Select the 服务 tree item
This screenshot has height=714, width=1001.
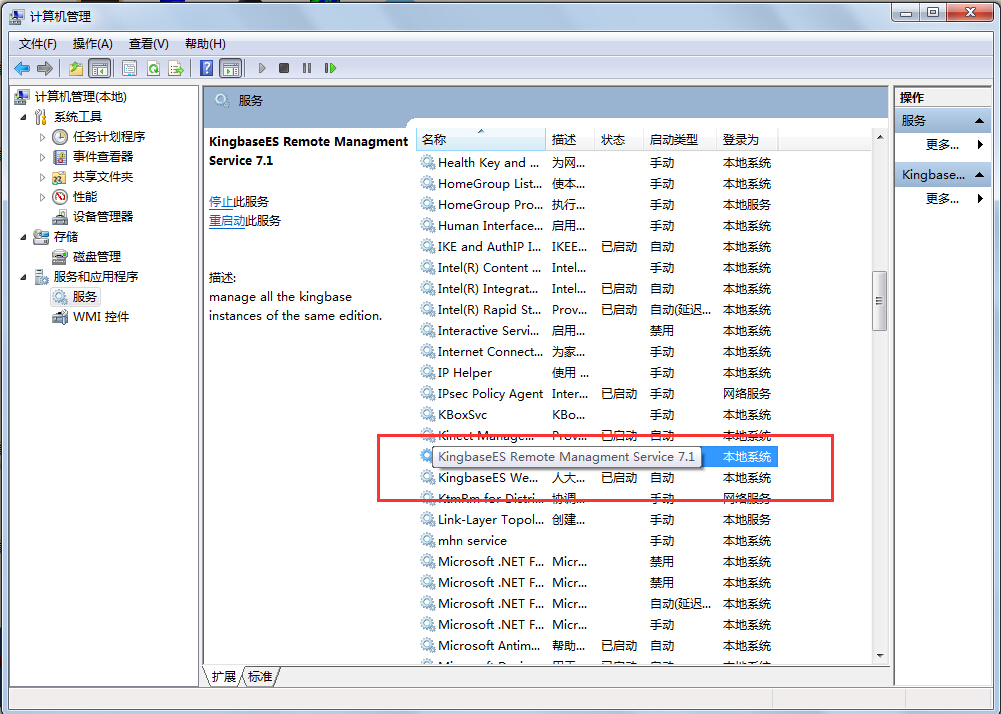(84, 297)
